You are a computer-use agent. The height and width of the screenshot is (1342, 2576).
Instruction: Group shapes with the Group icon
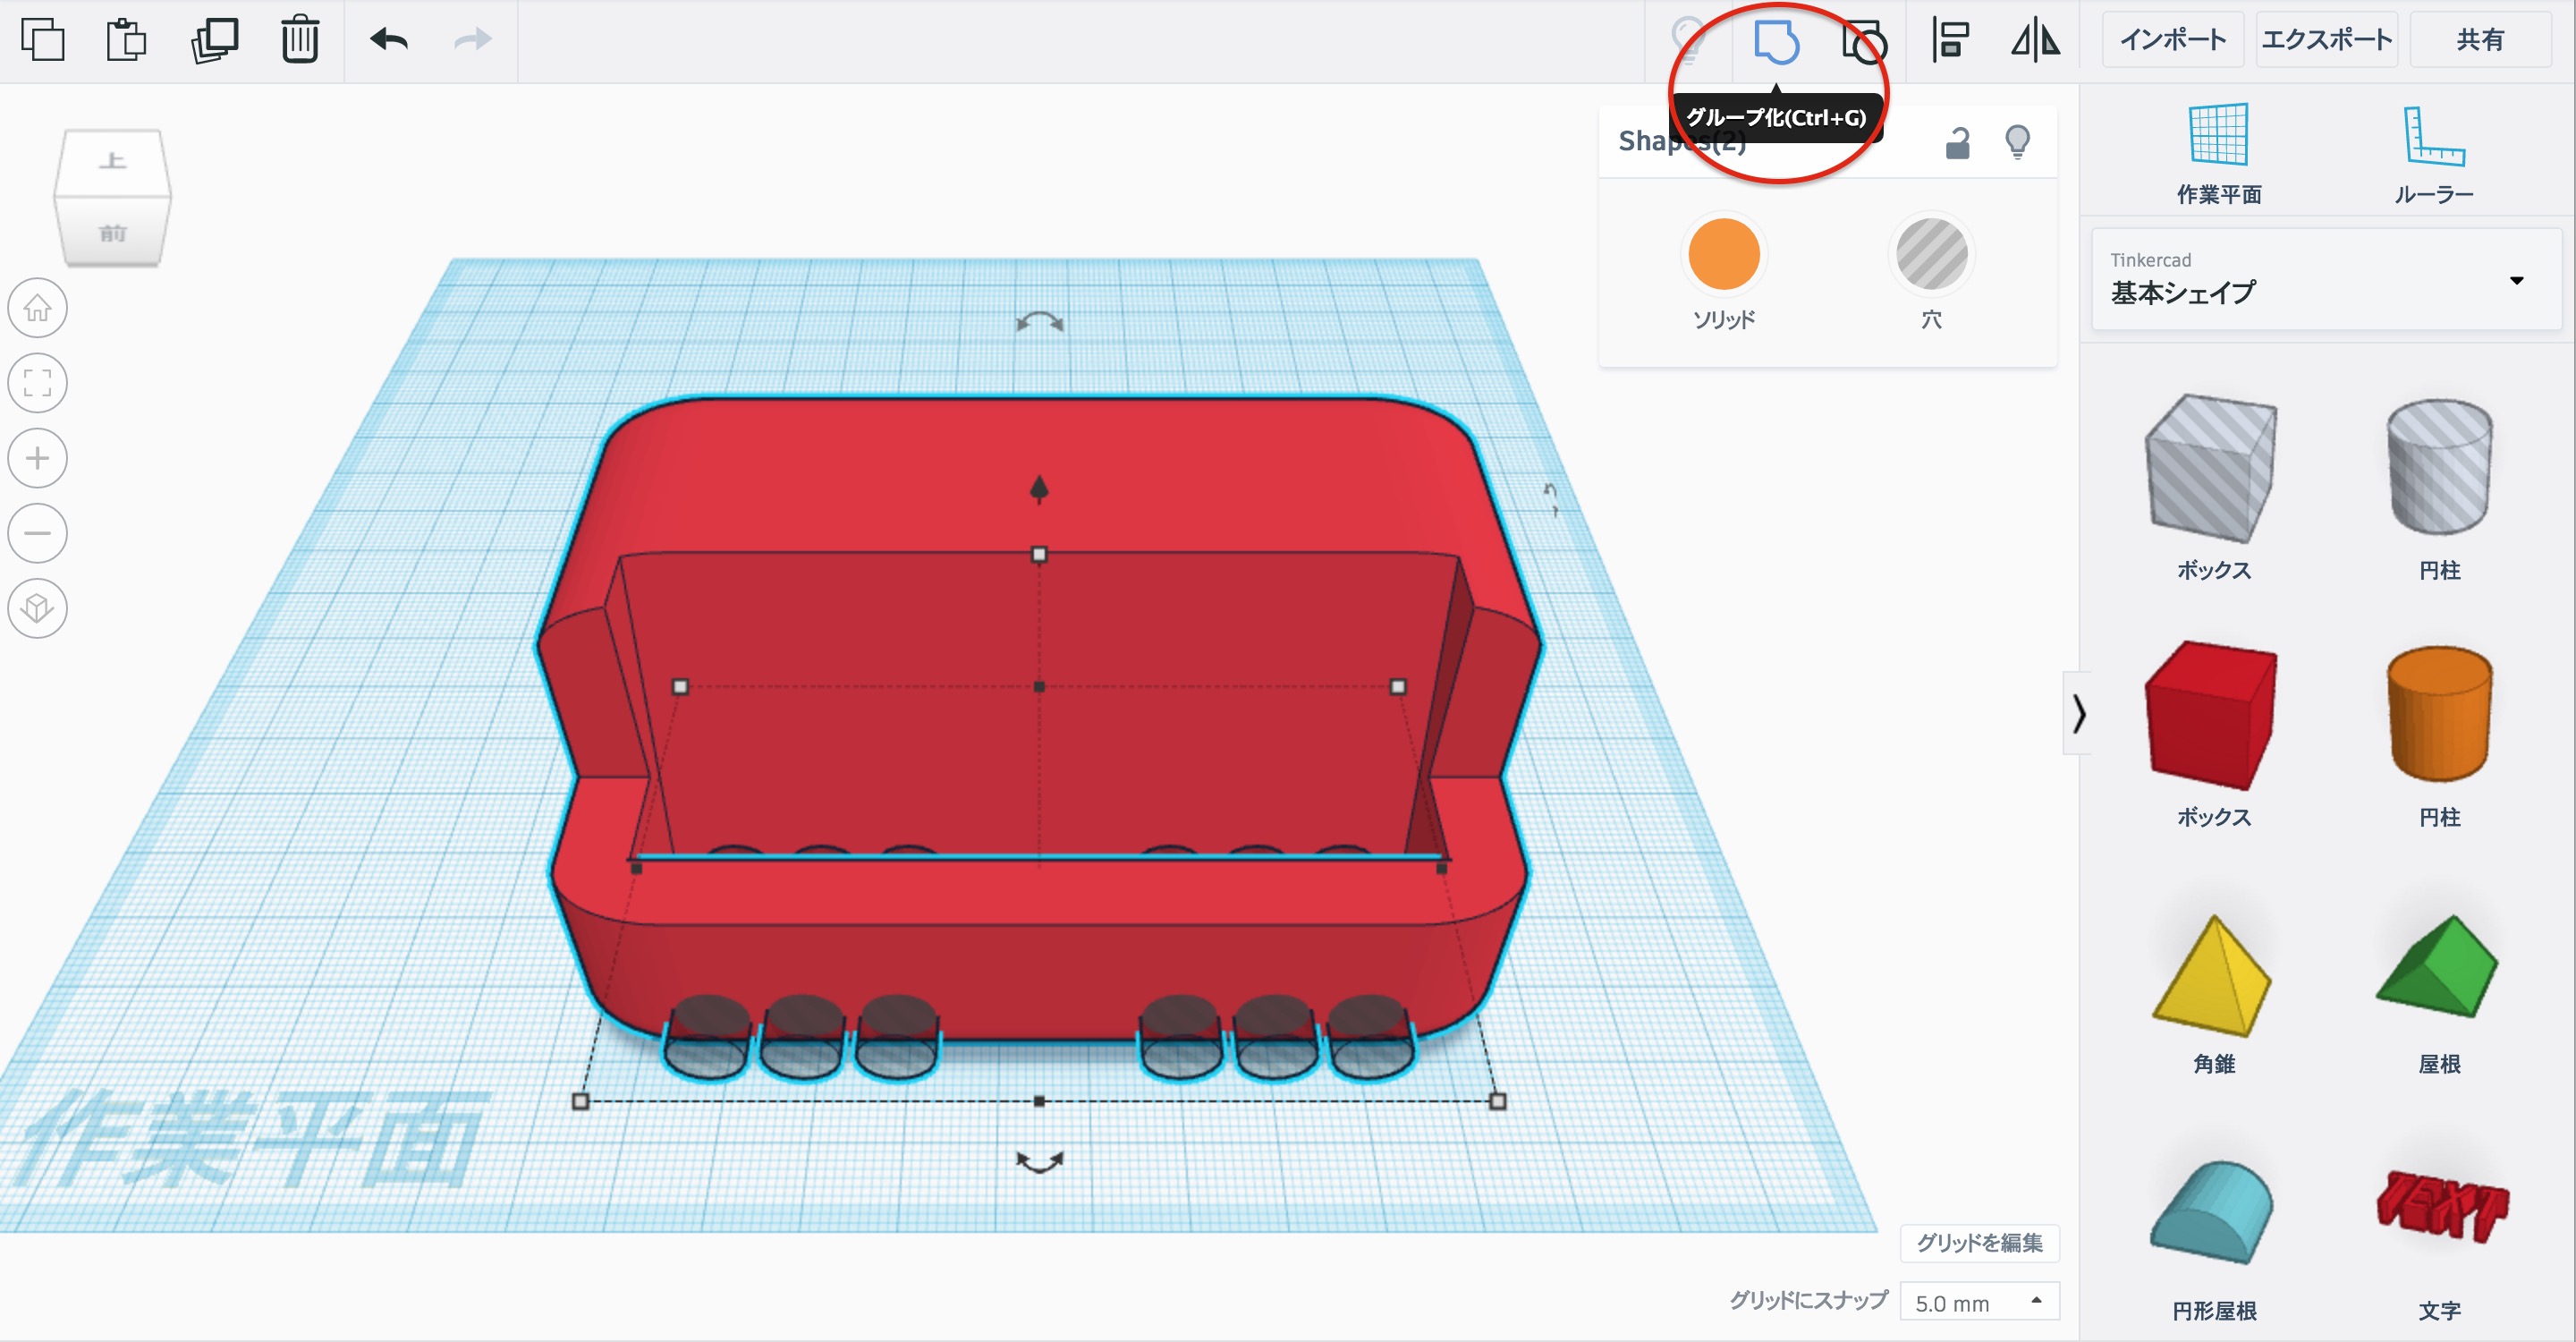pyautogui.click(x=1776, y=42)
